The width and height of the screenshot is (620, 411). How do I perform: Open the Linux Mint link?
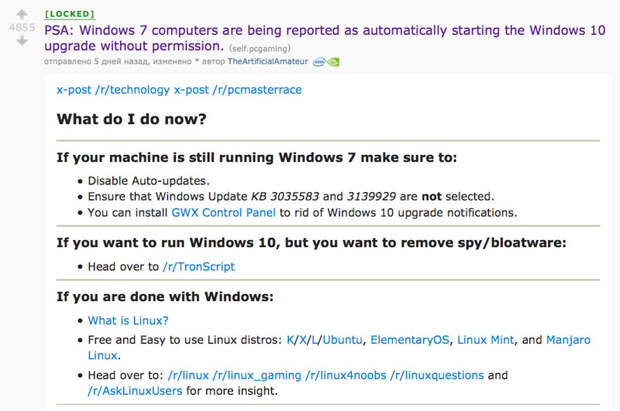(x=486, y=340)
